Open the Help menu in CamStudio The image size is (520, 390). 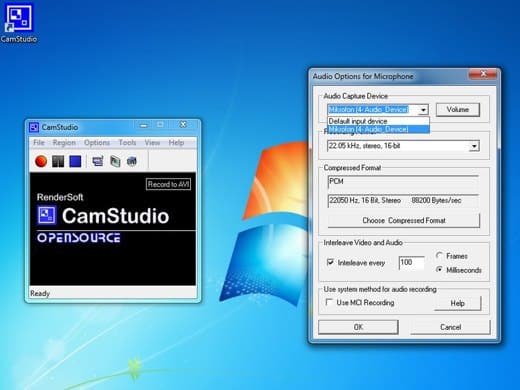176,143
